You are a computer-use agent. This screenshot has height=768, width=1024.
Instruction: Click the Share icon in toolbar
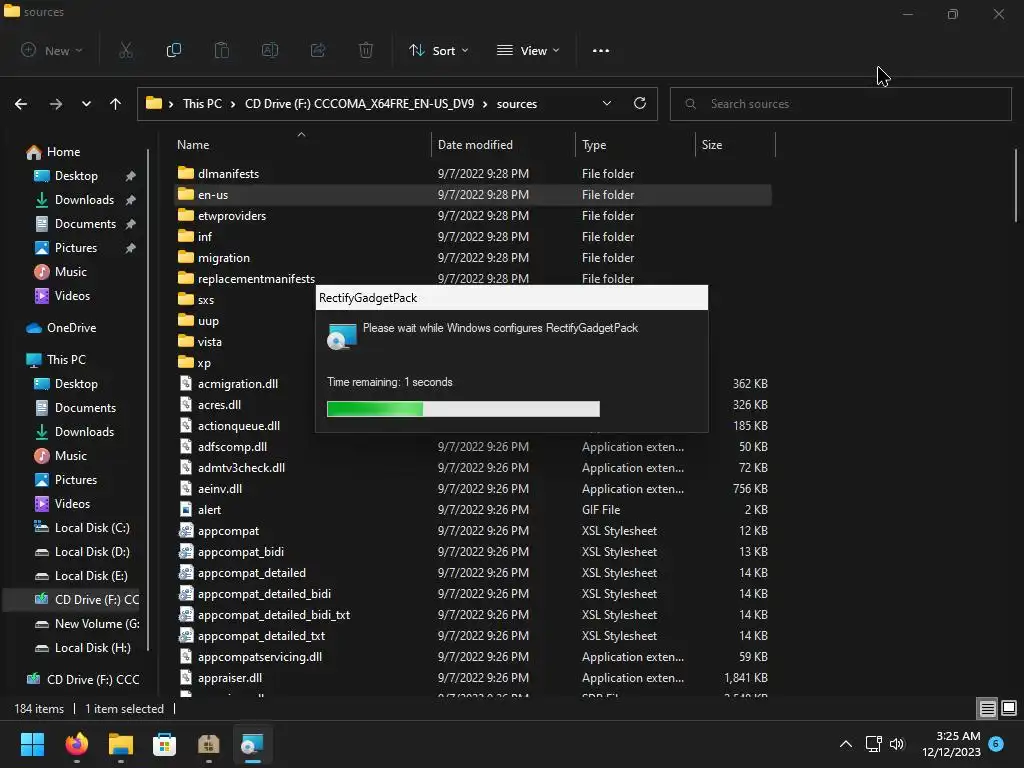point(318,50)
